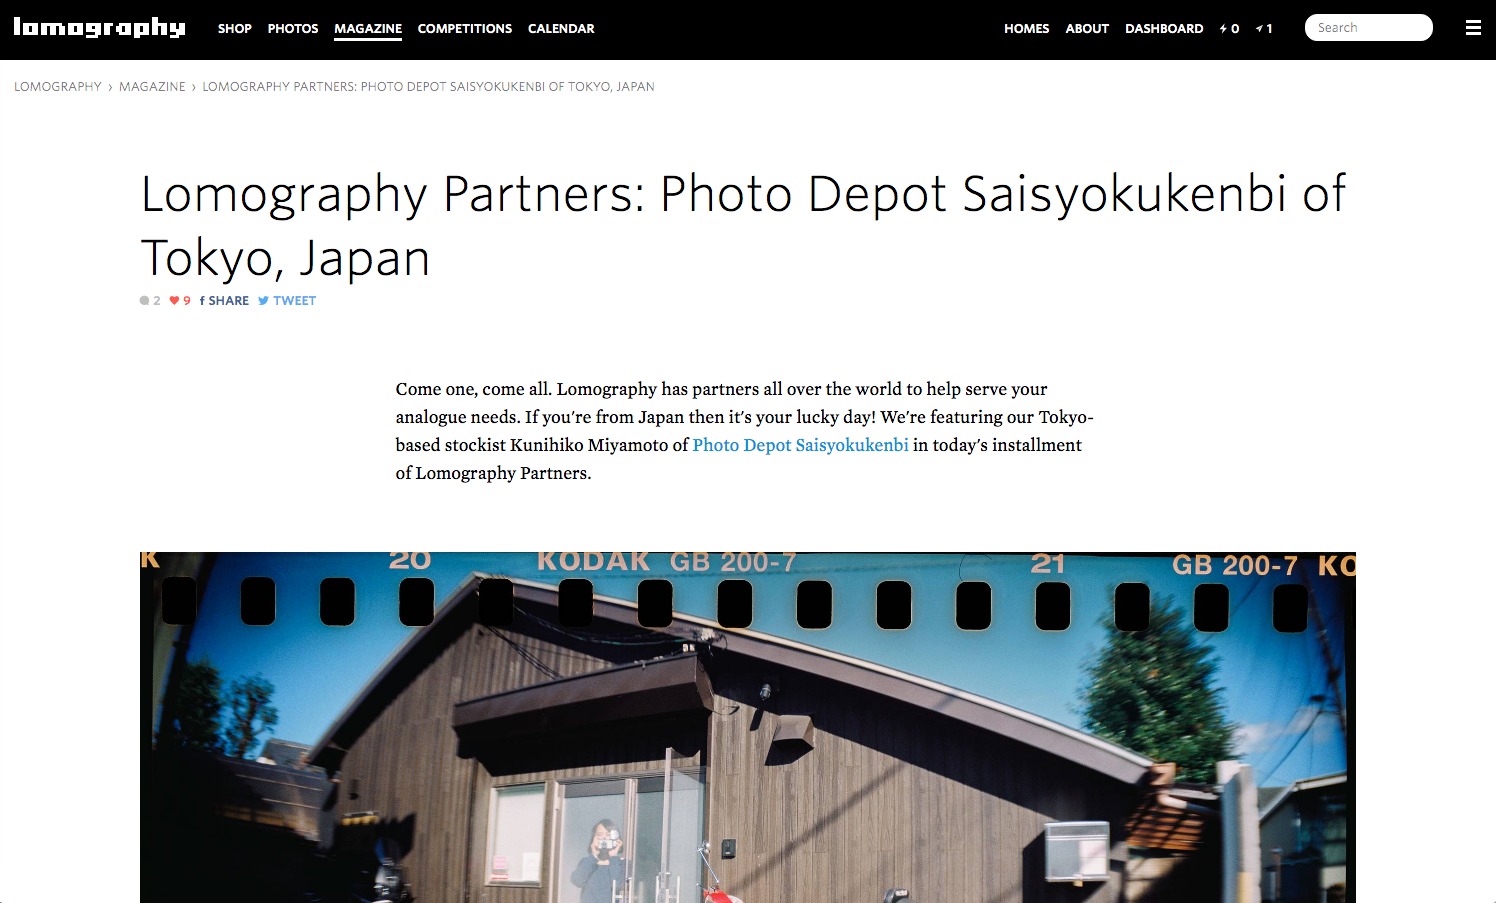The image size is (1496, 903).
Task: Open the lightning bolt notifications counter
Action: click(1229, 29)
